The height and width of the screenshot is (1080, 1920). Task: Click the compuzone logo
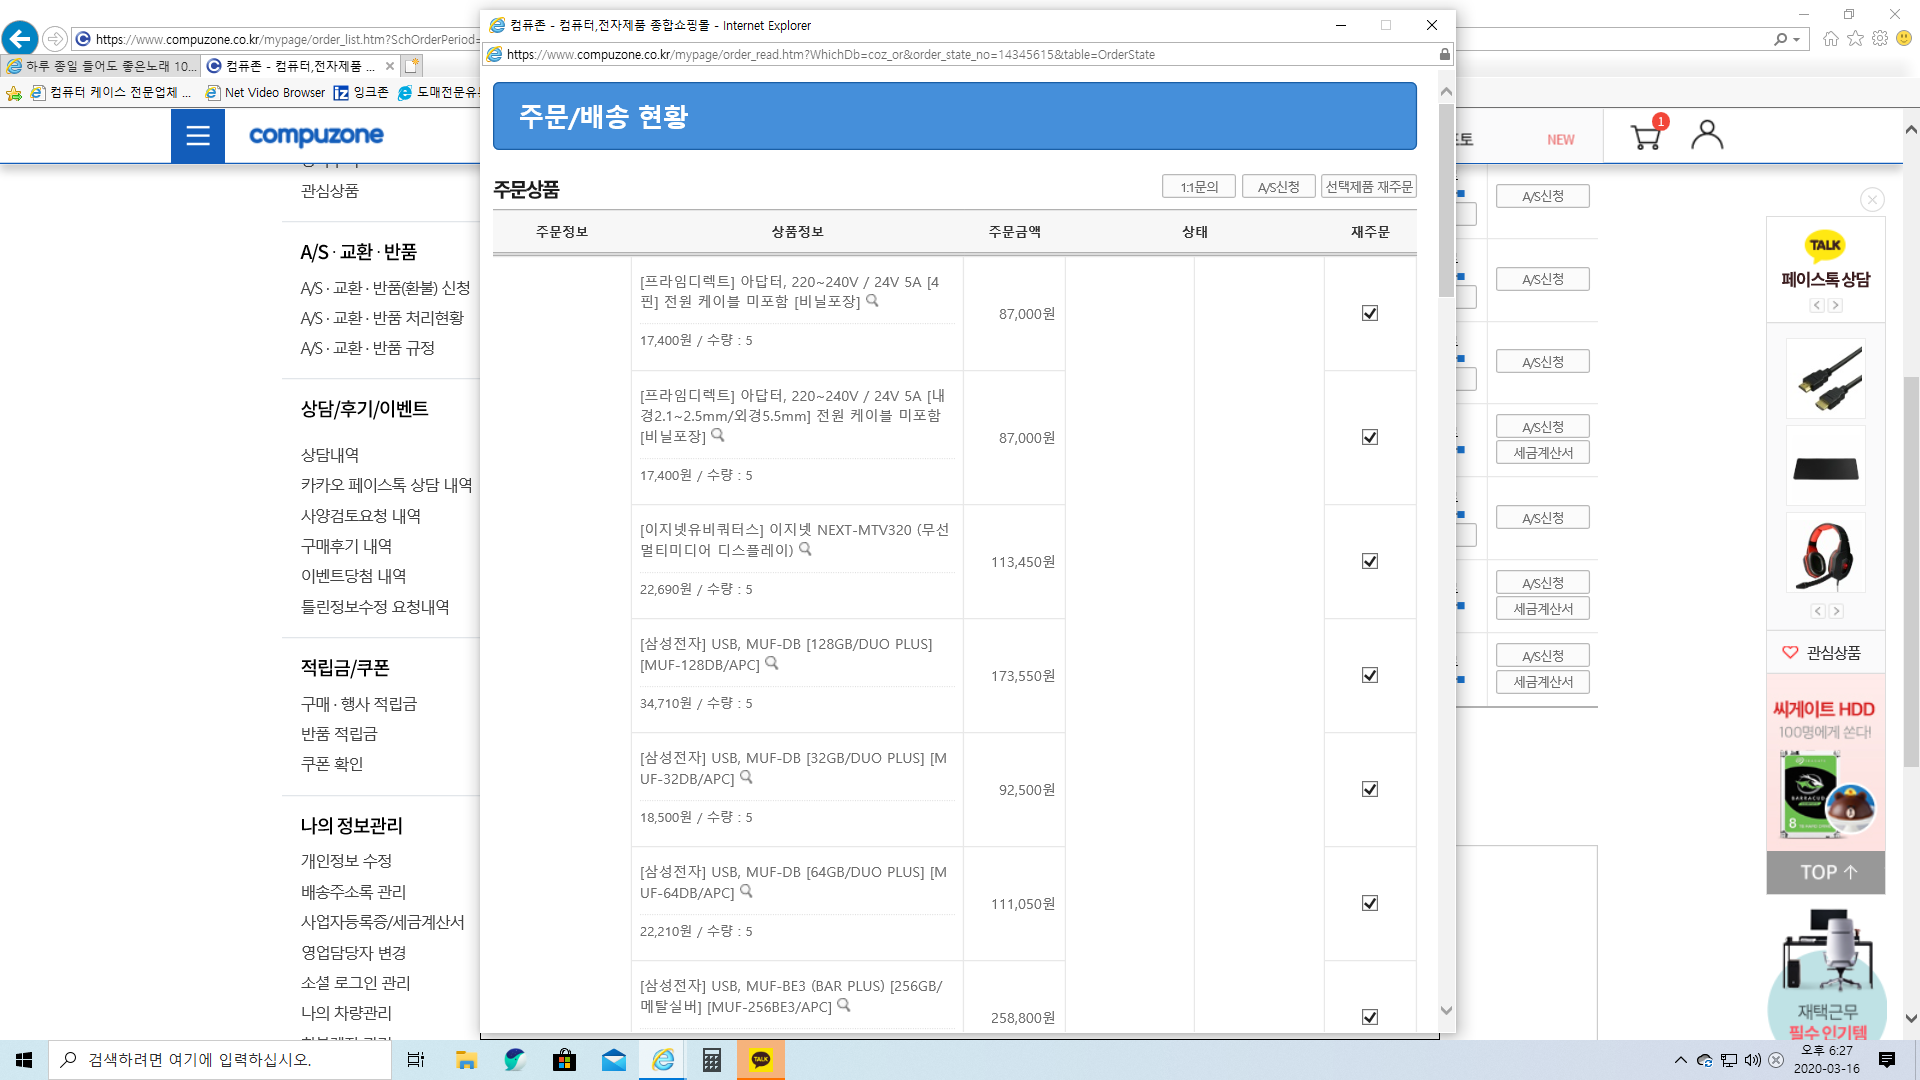tap(316, 135)
